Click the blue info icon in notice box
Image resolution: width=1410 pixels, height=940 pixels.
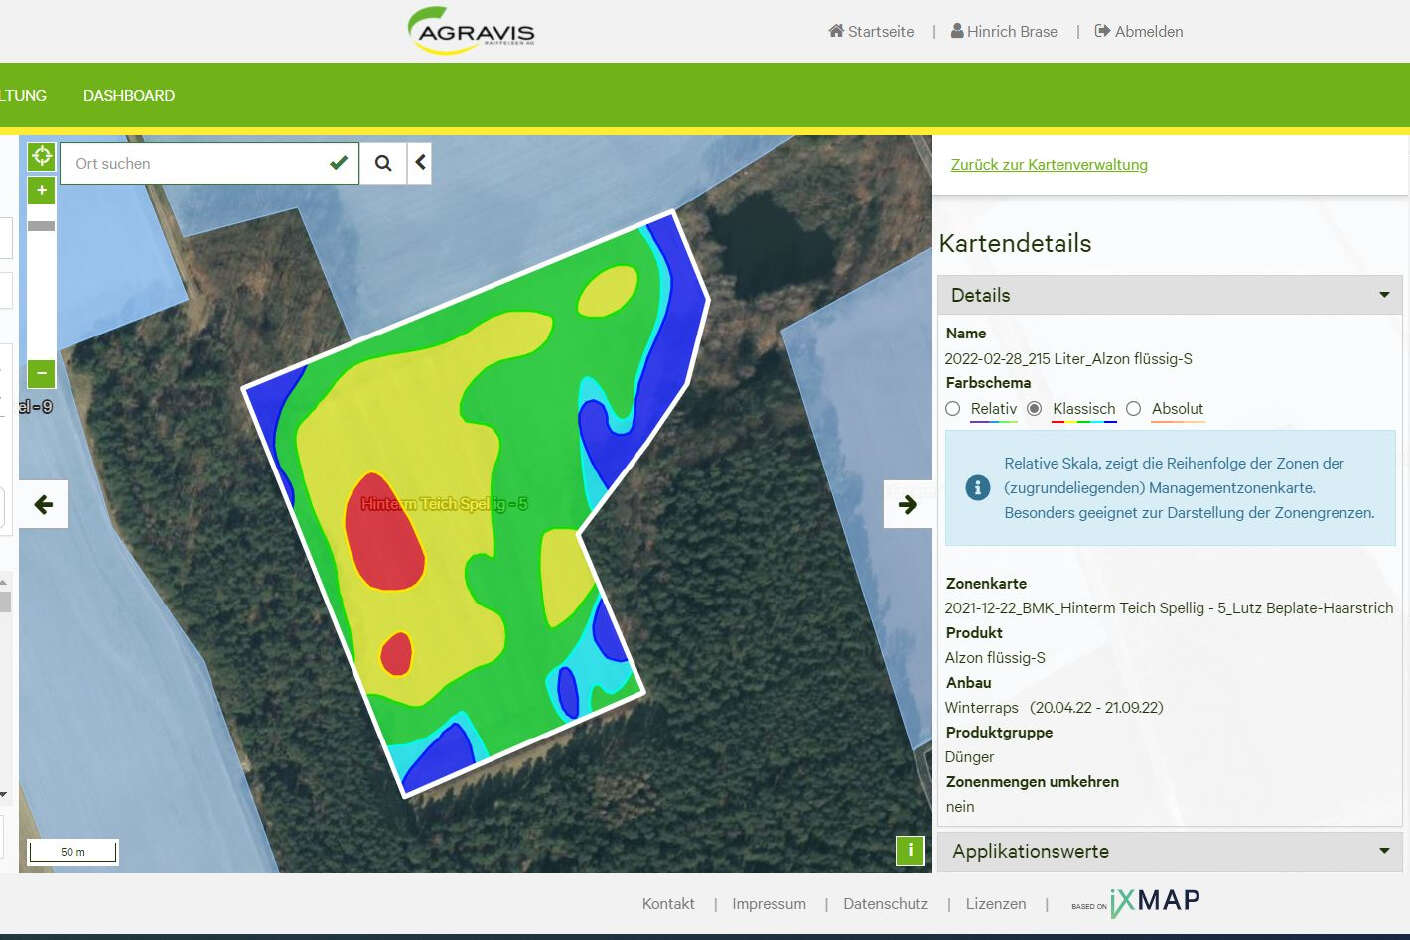coord(978,487)
